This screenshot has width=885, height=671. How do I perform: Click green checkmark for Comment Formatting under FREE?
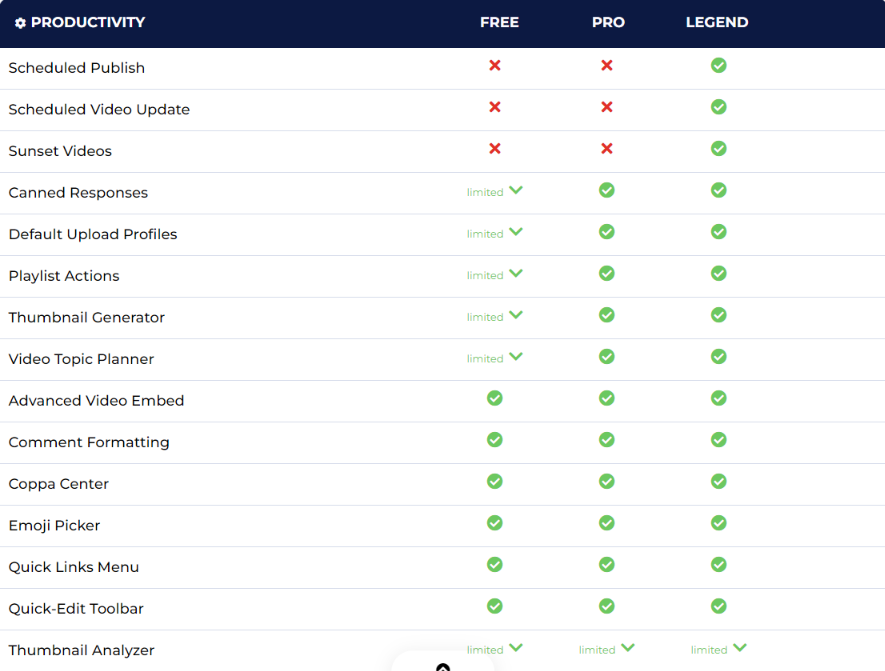pyautogui.click(x=495, y=440)
